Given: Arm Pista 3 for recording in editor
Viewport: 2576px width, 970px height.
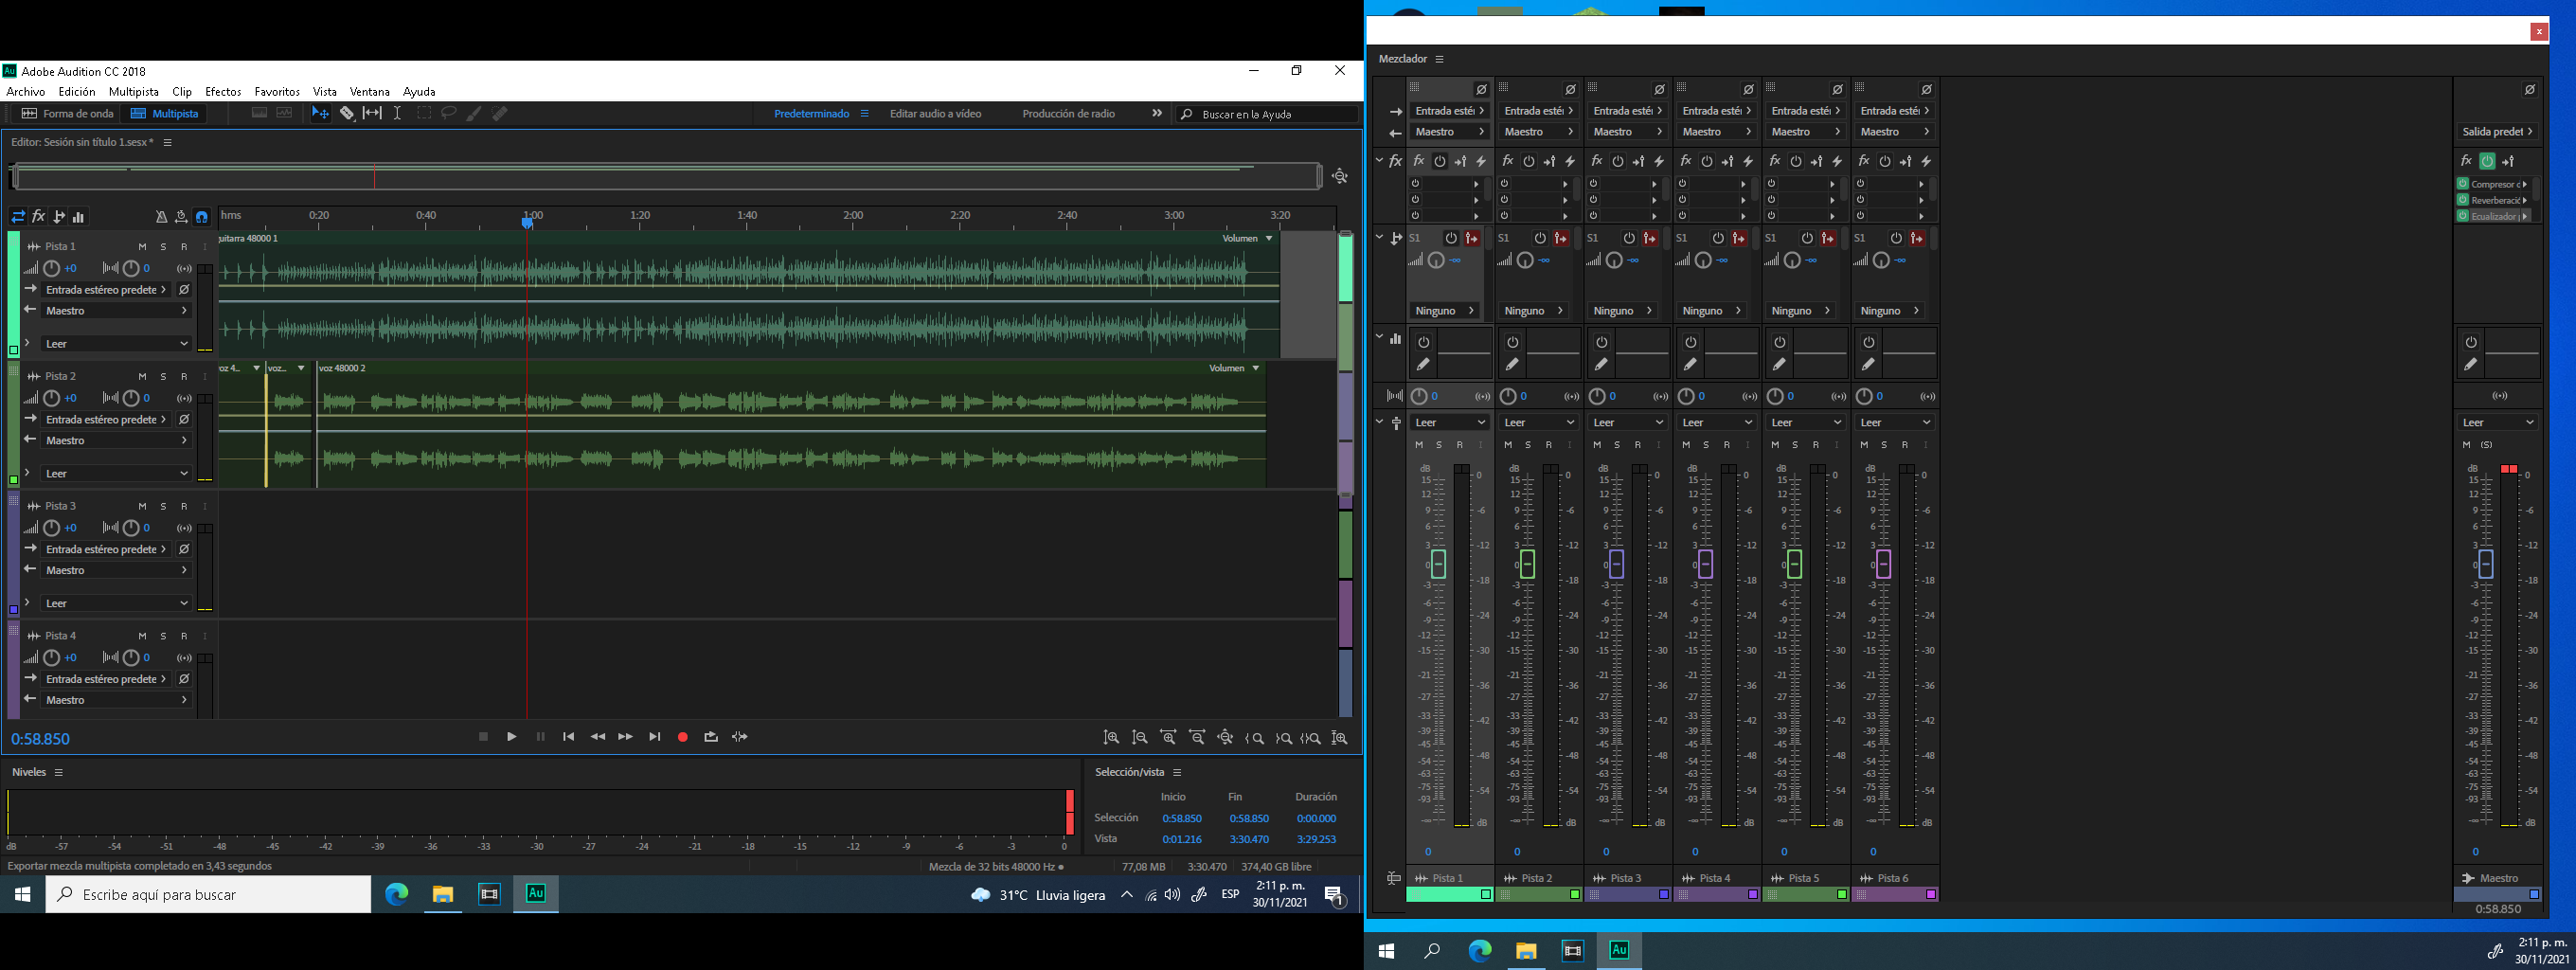Looking at the screenshot, I should point(184,507).
